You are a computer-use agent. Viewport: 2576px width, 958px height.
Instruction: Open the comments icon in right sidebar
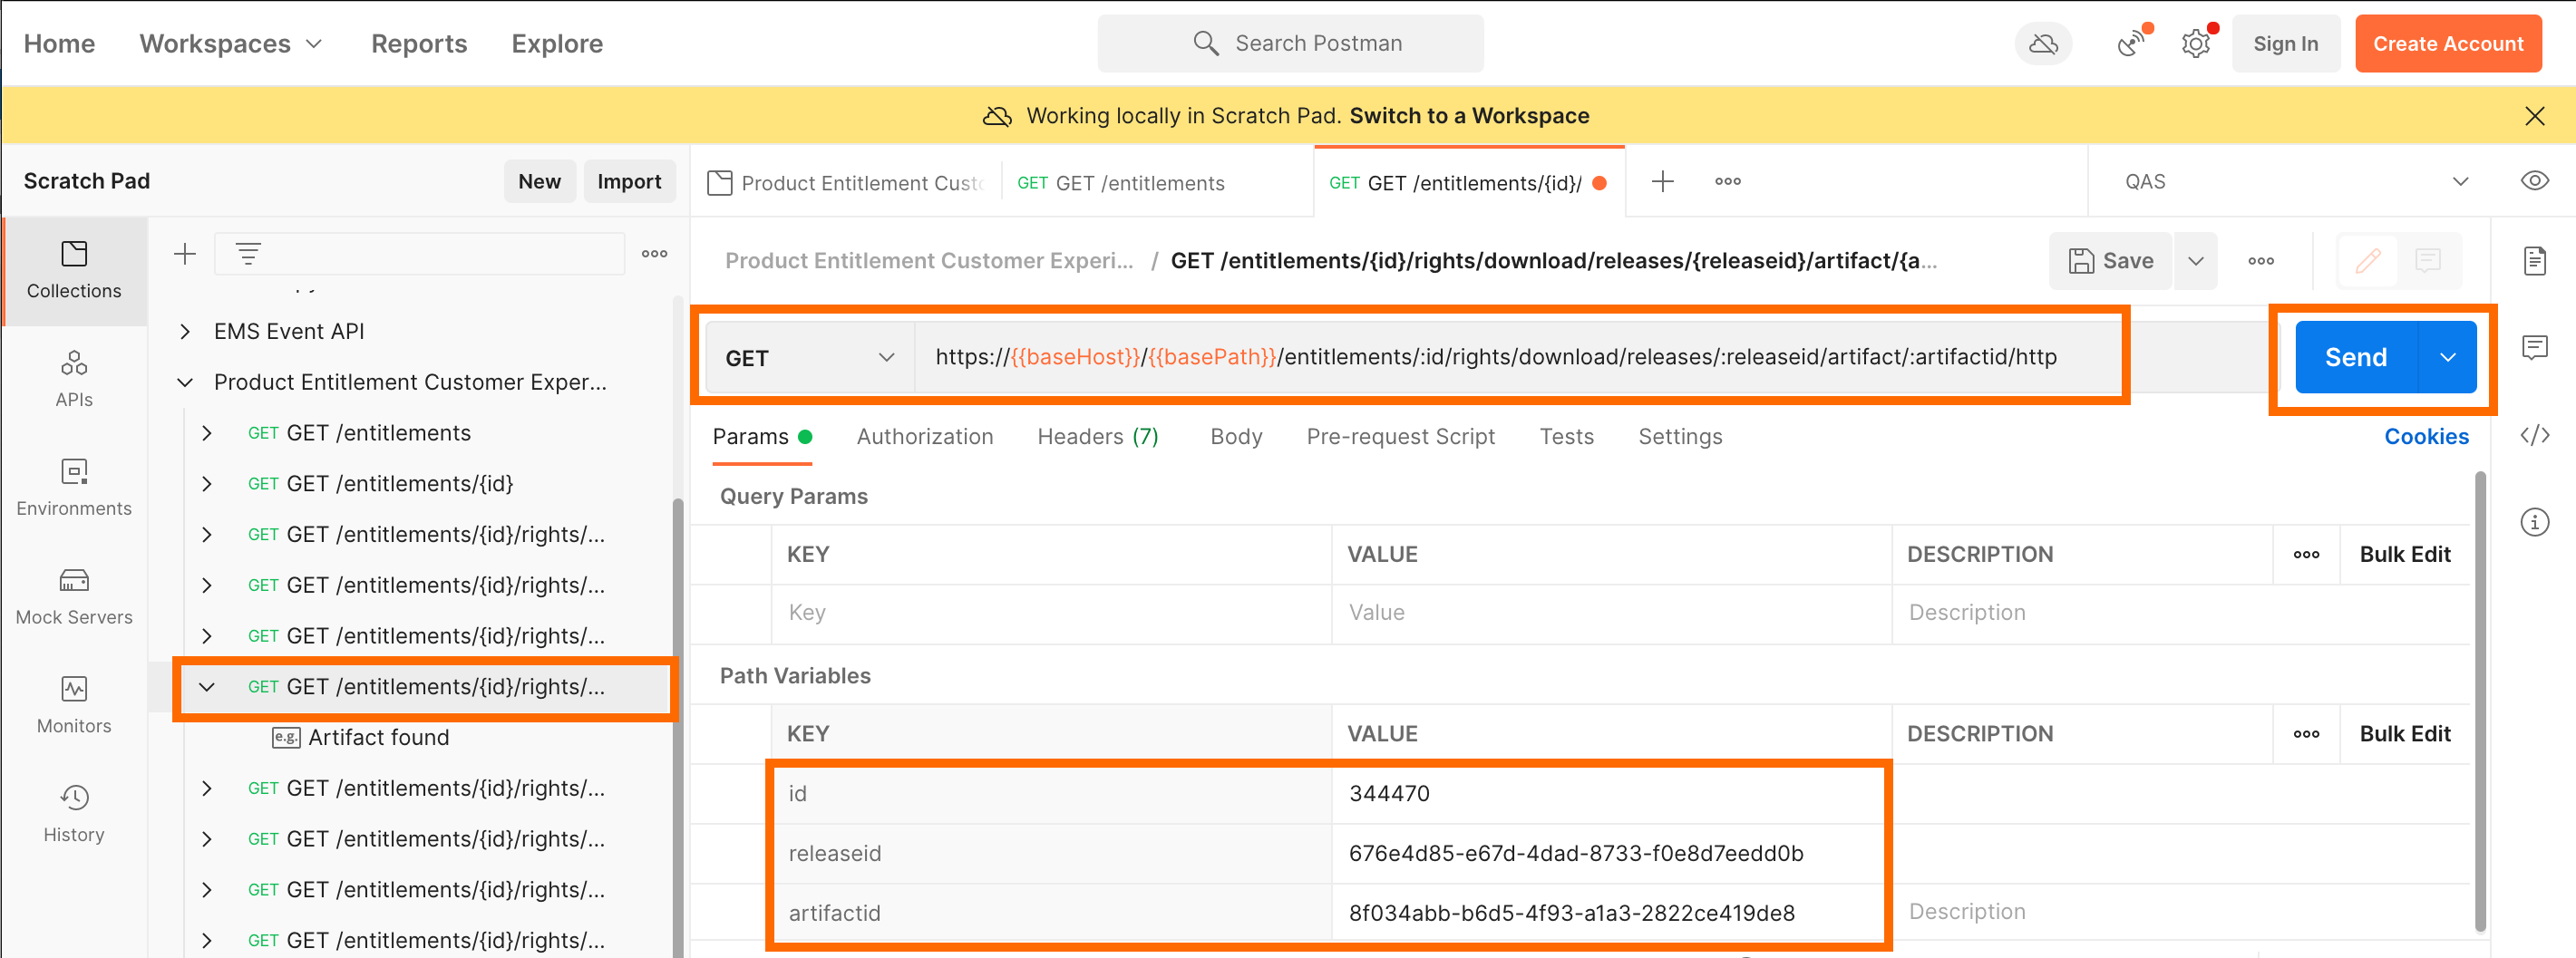click(2534, 348)
